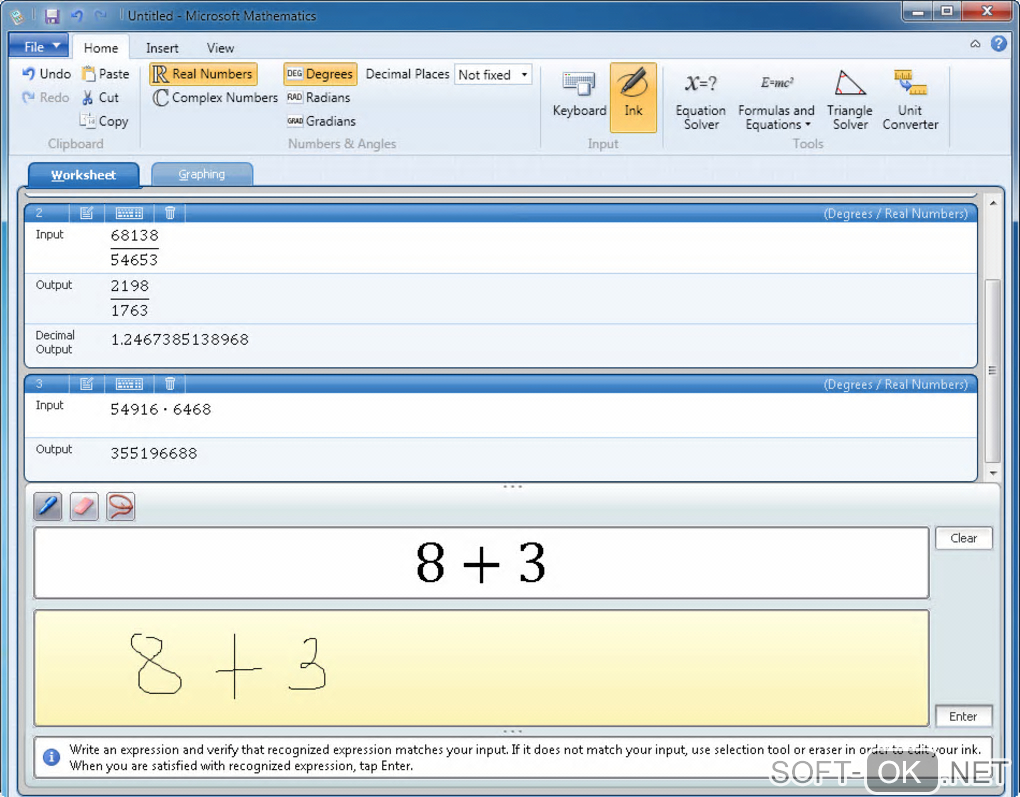Click the undo arrow in quick access toolbar
The height and width of the screenshot is (797, 1020).
click(x=77, y=15)
